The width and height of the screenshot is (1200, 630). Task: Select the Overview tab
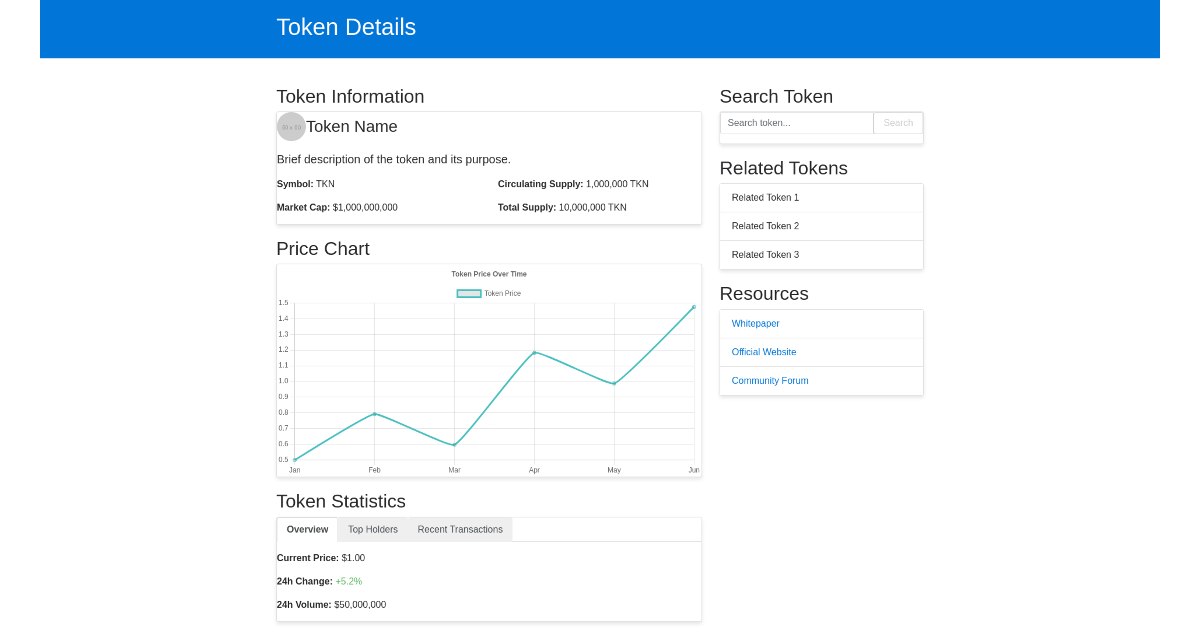click(x=307, y=529)
